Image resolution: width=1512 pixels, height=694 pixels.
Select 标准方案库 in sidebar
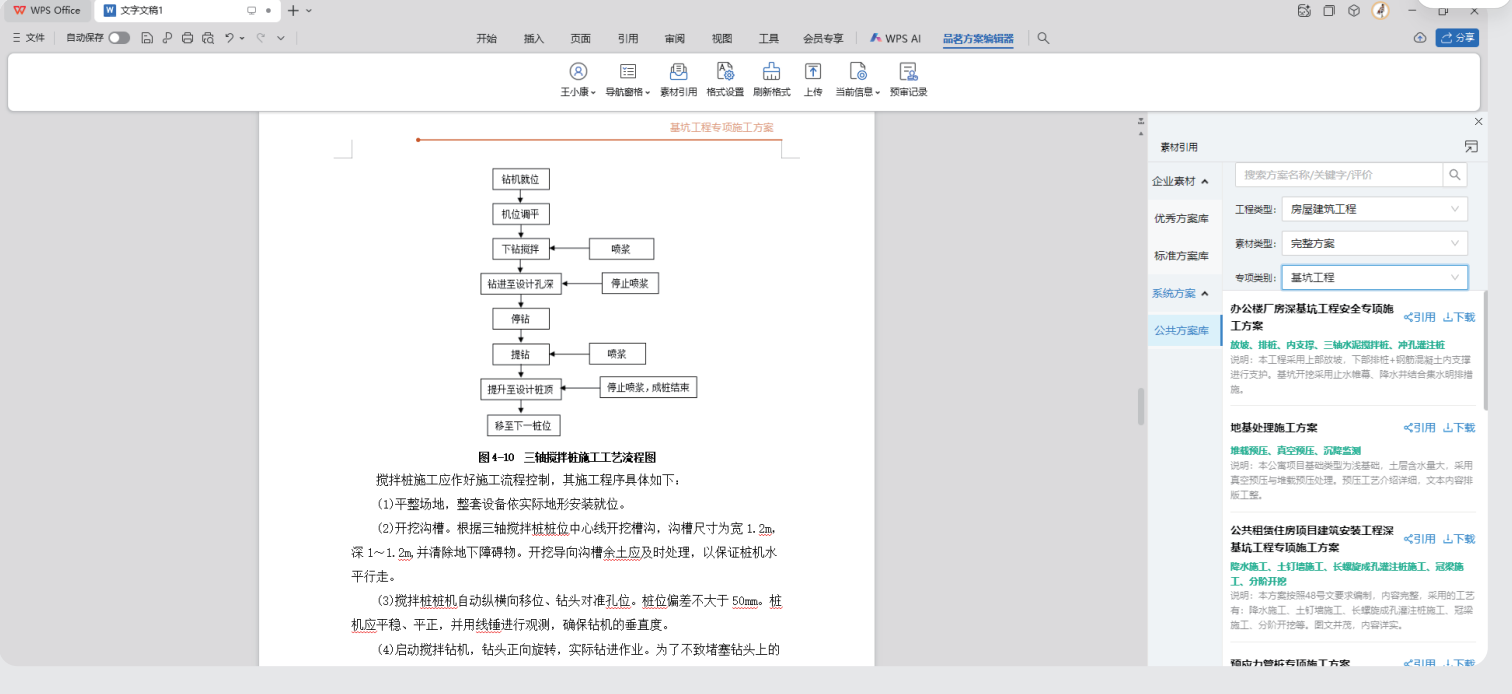click(x=1182, y=255)
